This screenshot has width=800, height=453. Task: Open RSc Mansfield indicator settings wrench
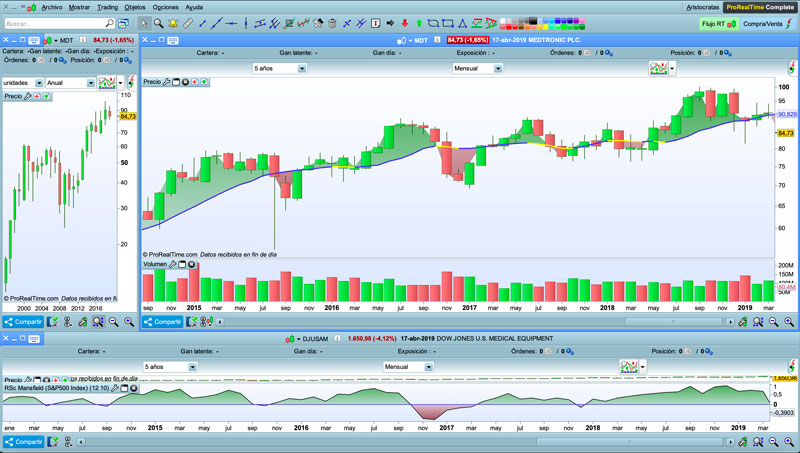[x=115, y=388]
